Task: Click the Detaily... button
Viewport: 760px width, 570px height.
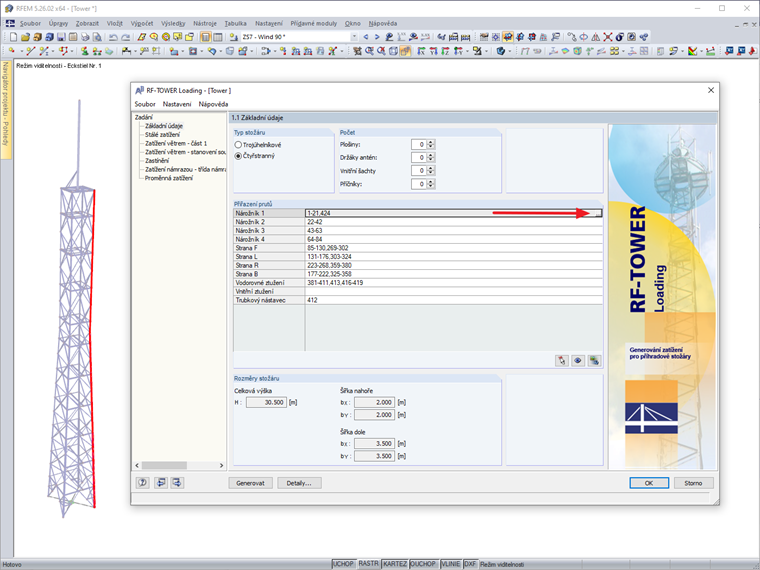Action: pos(299,483)
